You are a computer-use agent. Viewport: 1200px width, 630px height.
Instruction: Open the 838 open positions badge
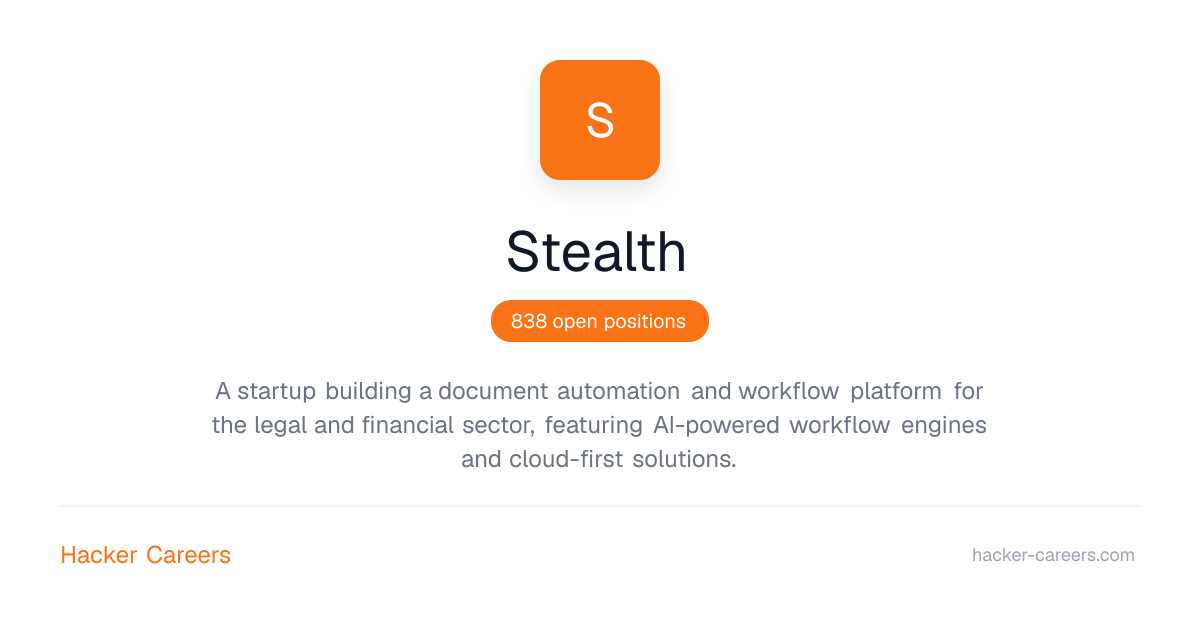click(x=600, y=321)
